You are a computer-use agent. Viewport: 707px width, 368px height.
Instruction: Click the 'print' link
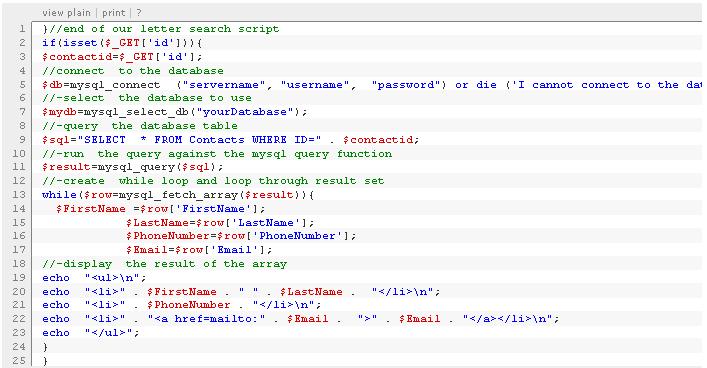click(x=113, y=13)
